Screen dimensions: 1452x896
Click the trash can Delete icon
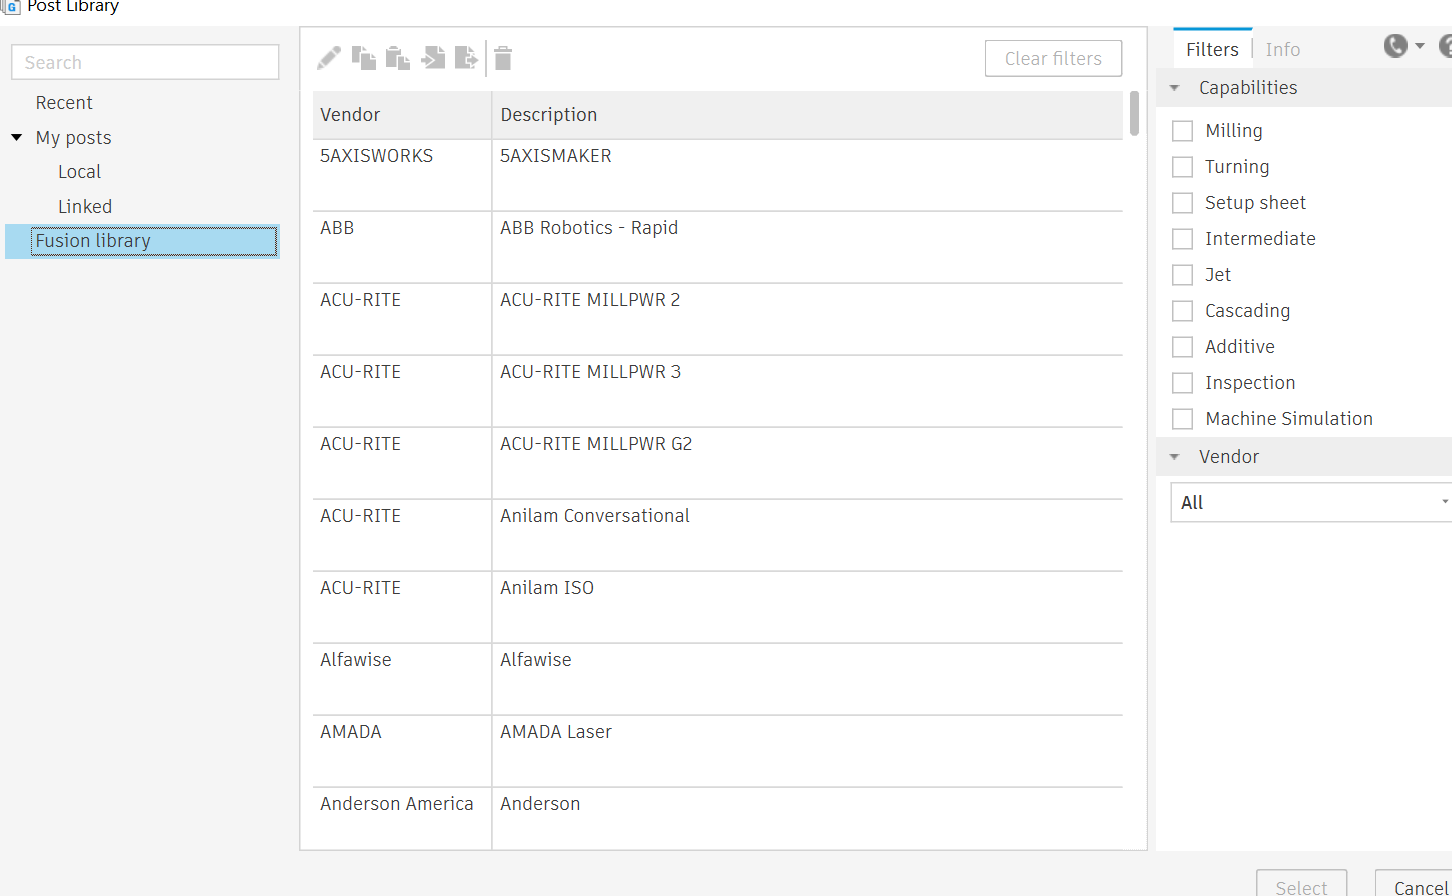[503, 58]
